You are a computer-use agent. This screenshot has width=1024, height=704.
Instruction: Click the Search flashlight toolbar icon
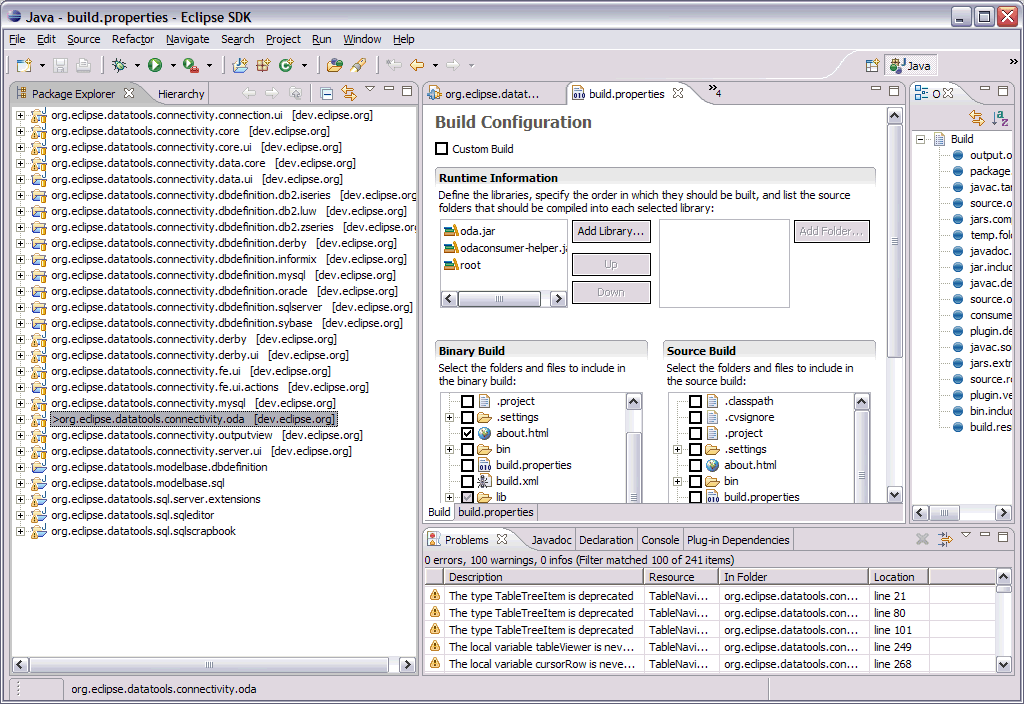[x=358, y=65]
